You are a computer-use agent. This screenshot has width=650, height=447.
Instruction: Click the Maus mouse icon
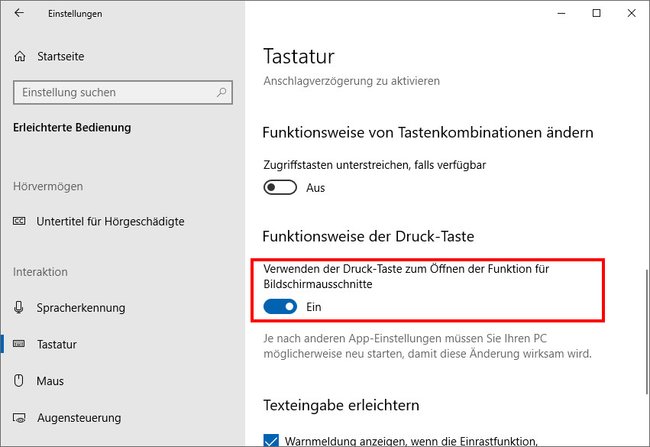[x=19, y=380]
